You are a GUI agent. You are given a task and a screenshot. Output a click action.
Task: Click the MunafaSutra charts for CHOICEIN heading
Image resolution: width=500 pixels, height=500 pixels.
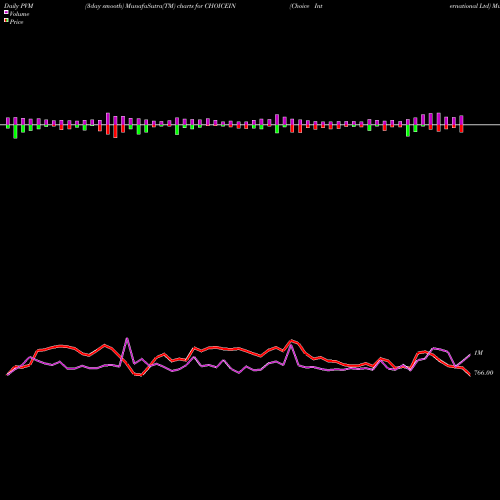tap(160, 6)
